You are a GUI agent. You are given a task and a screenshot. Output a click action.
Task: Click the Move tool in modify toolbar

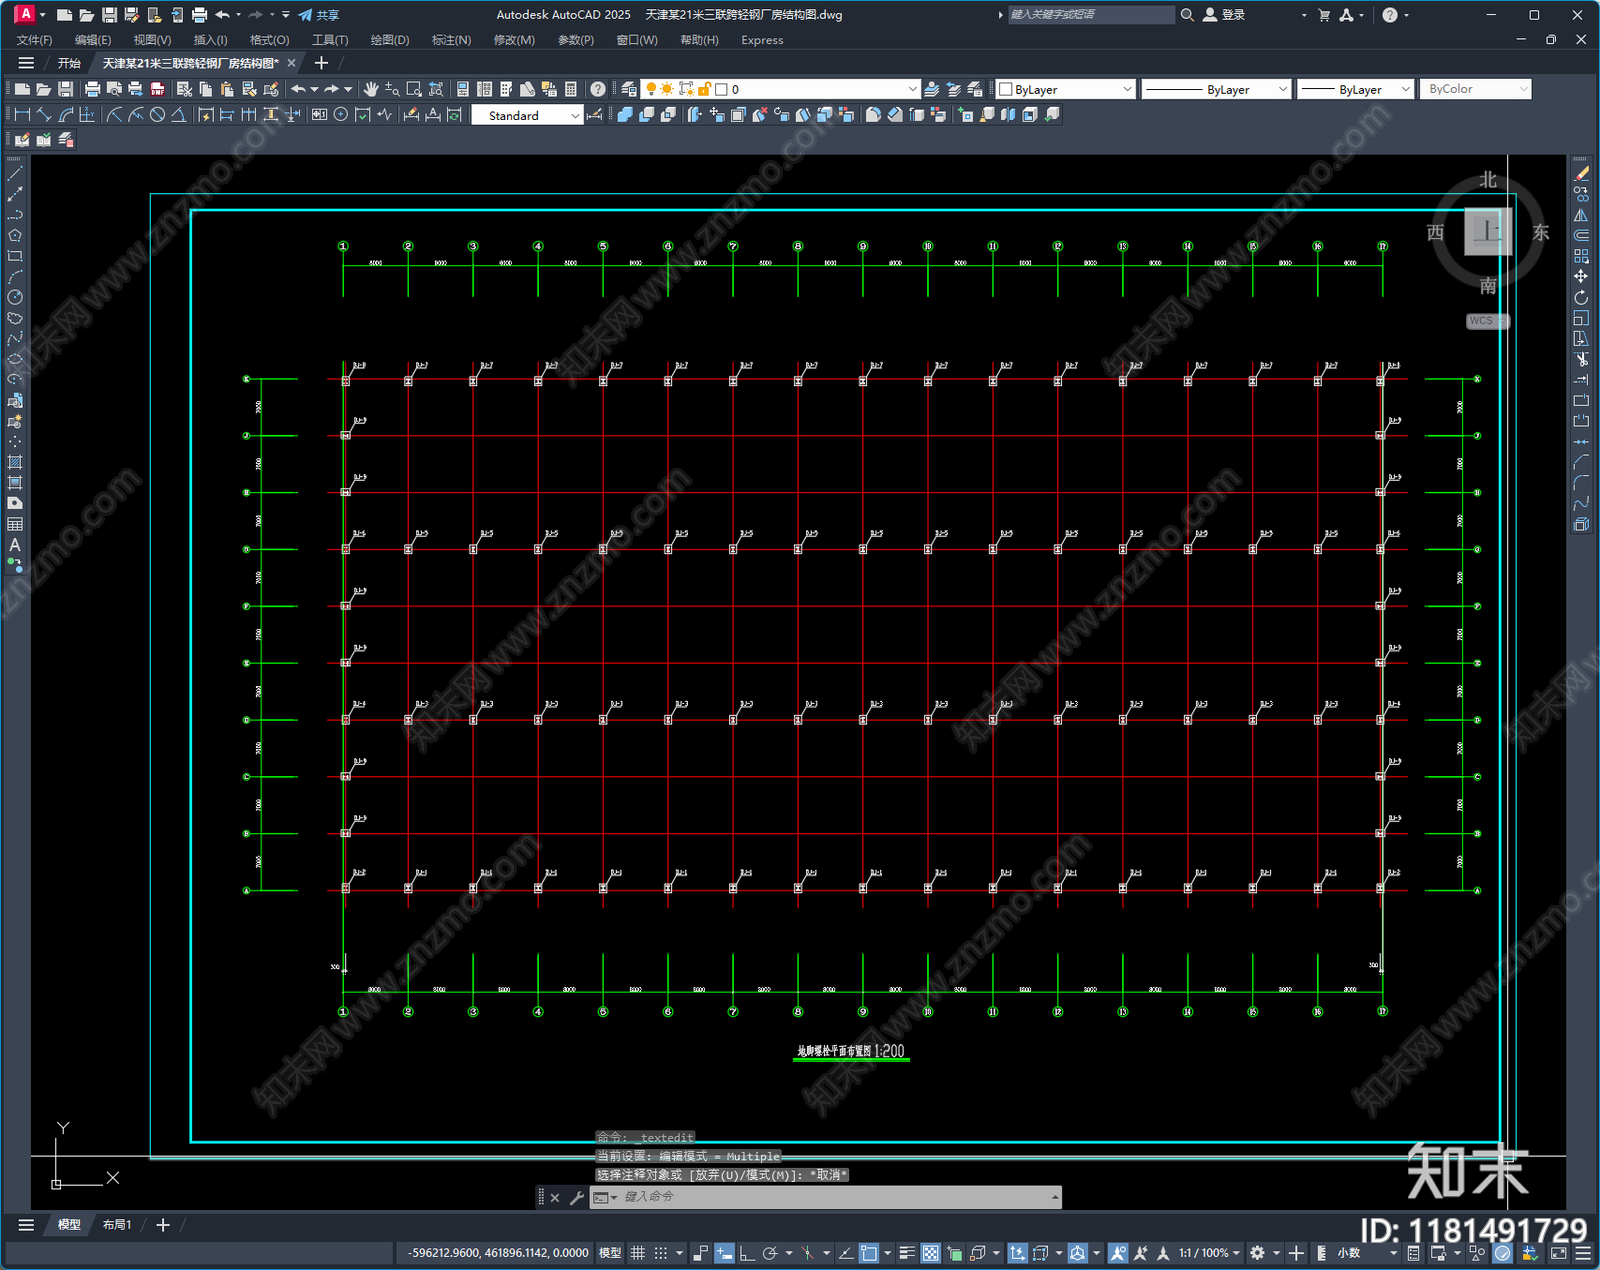point(1581,276)
